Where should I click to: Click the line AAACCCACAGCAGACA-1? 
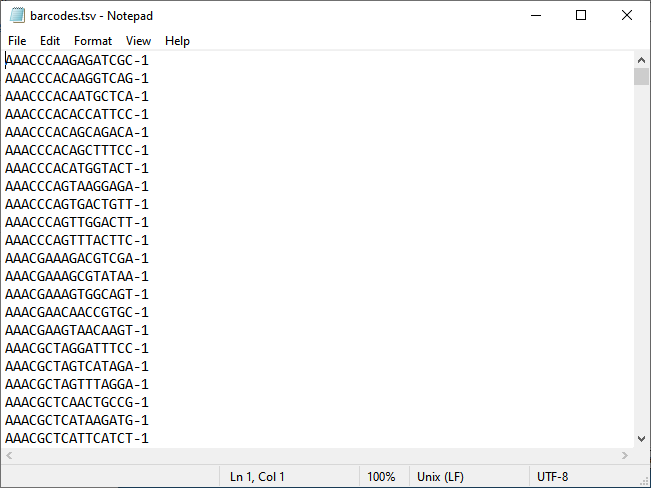pyautogui.click(x=77, y=132)
